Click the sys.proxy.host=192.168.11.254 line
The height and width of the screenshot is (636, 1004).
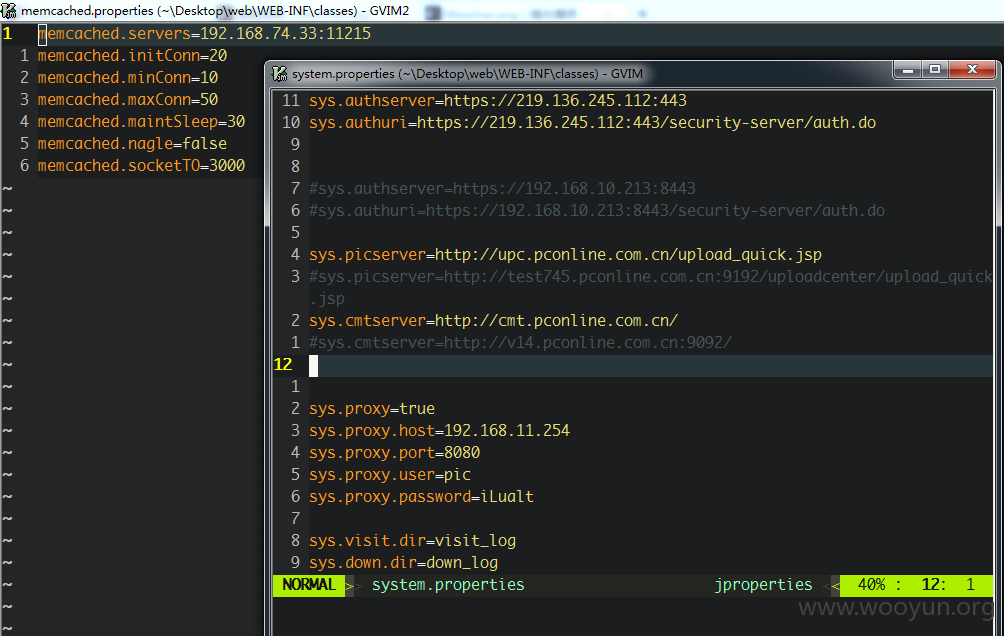439,430
